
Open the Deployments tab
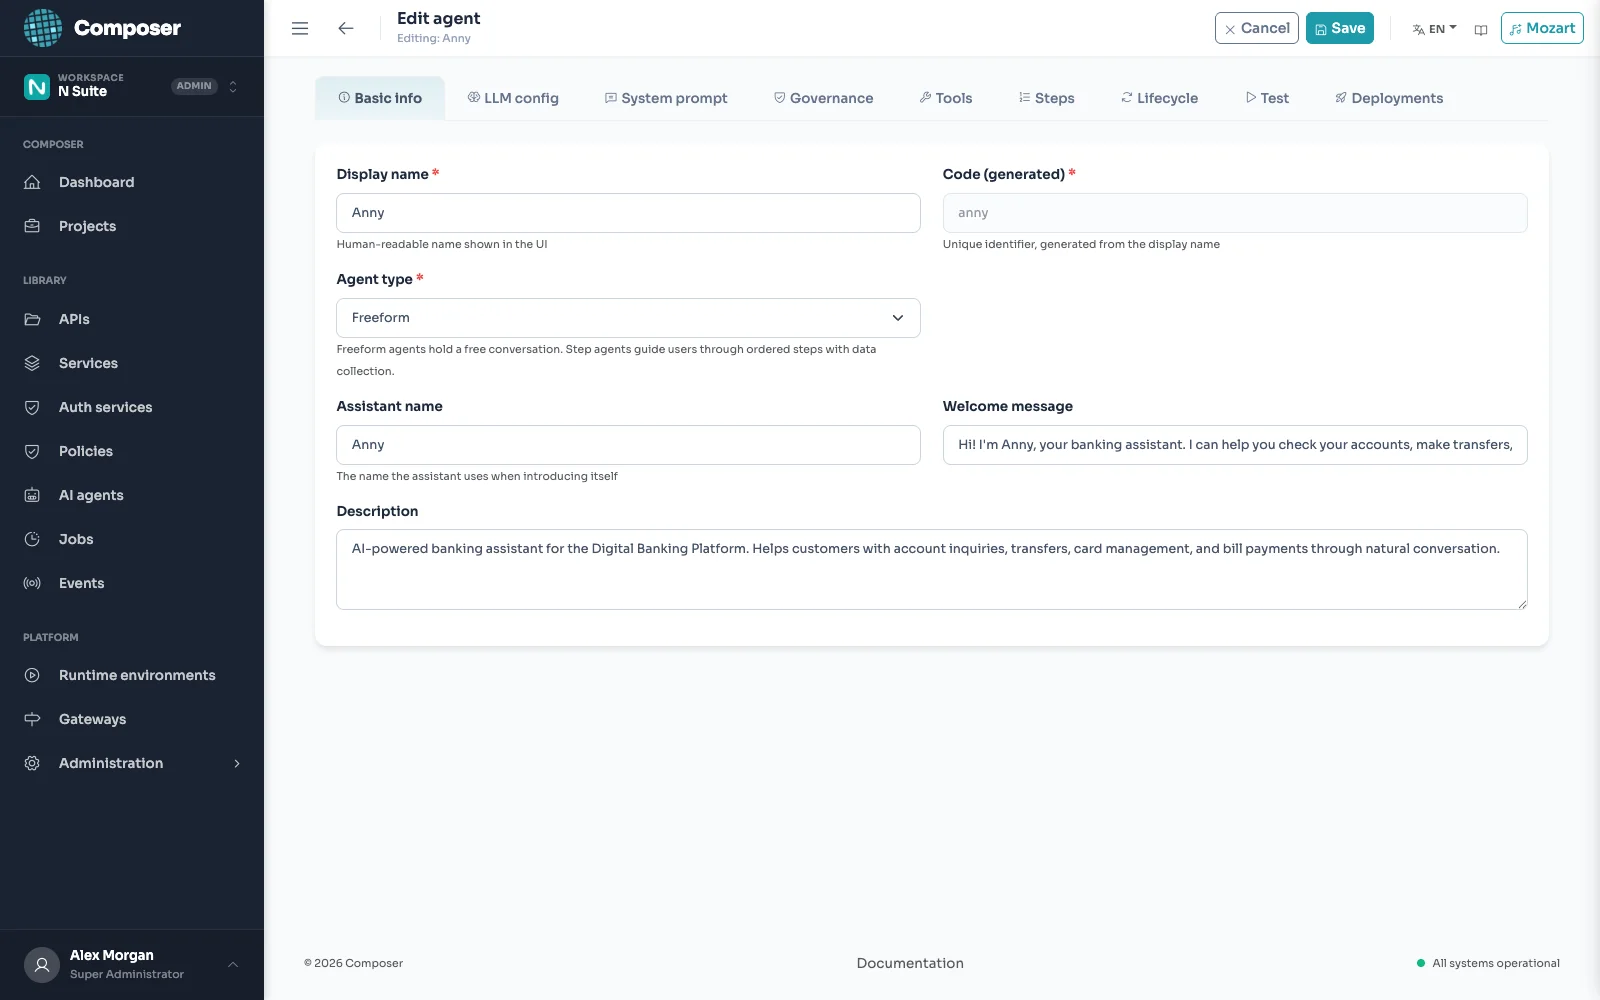coord(1389,98)
